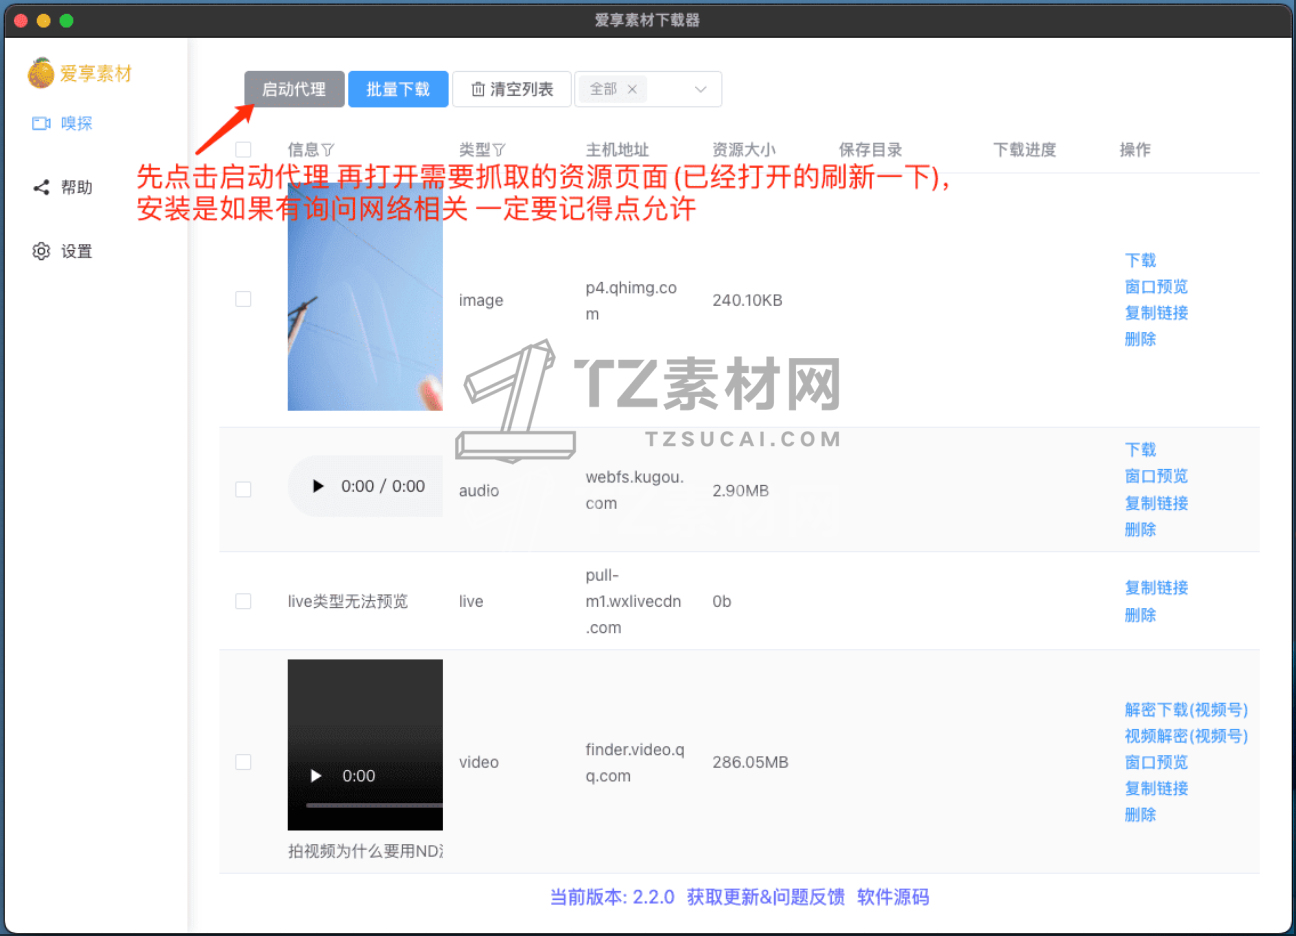
Task: Check the video row checkbox
Action: [243, 762]
